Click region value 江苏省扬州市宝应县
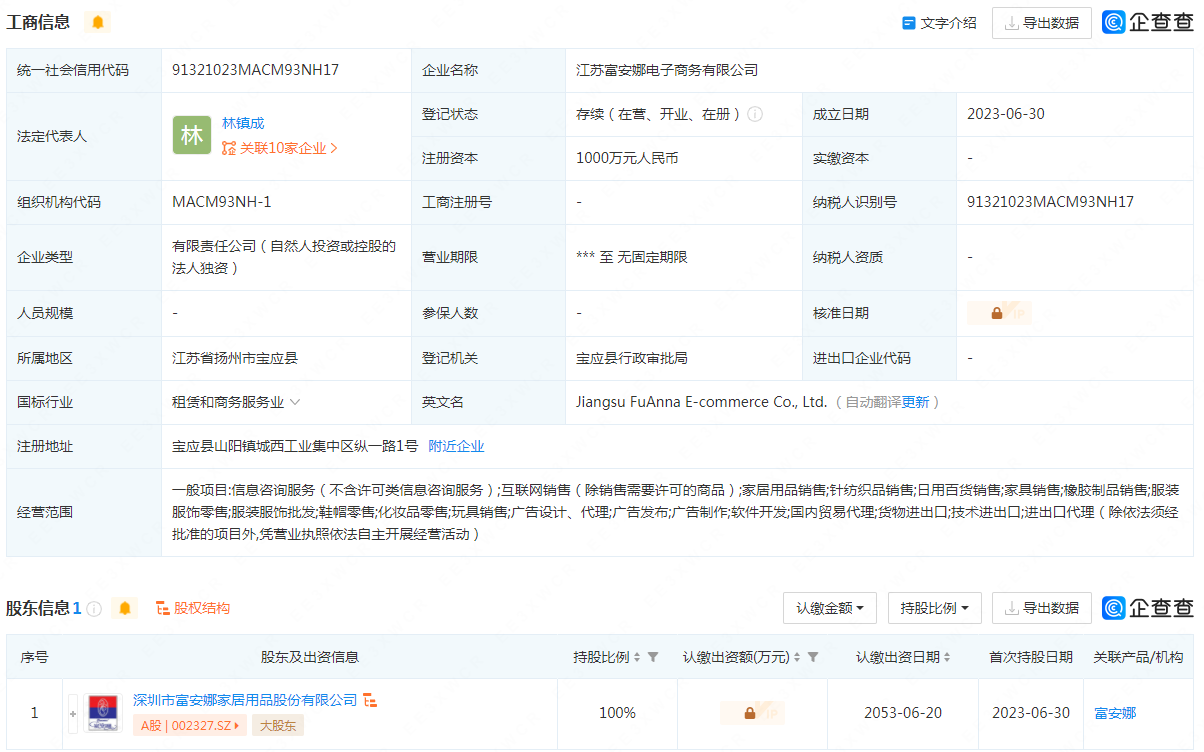 coord(235,358)
